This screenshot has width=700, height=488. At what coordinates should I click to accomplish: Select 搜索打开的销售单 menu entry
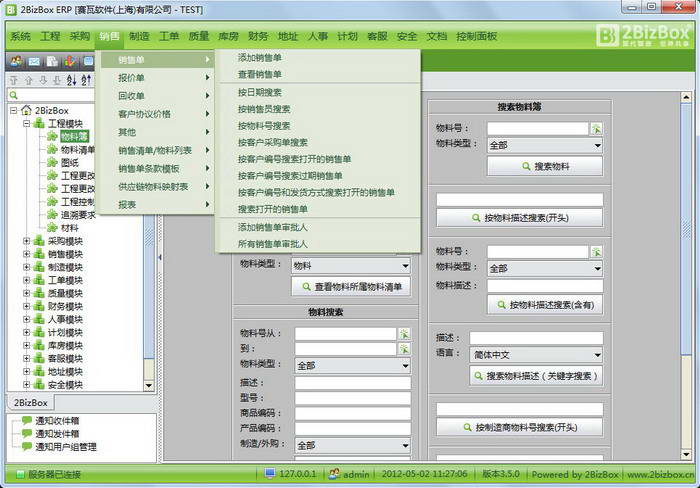272,209
